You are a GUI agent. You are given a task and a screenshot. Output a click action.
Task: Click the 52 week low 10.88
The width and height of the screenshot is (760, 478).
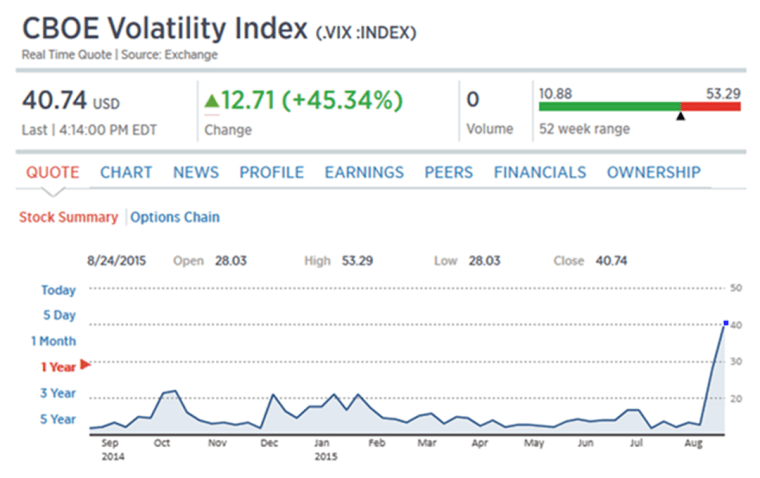click(x=555, y=94)
